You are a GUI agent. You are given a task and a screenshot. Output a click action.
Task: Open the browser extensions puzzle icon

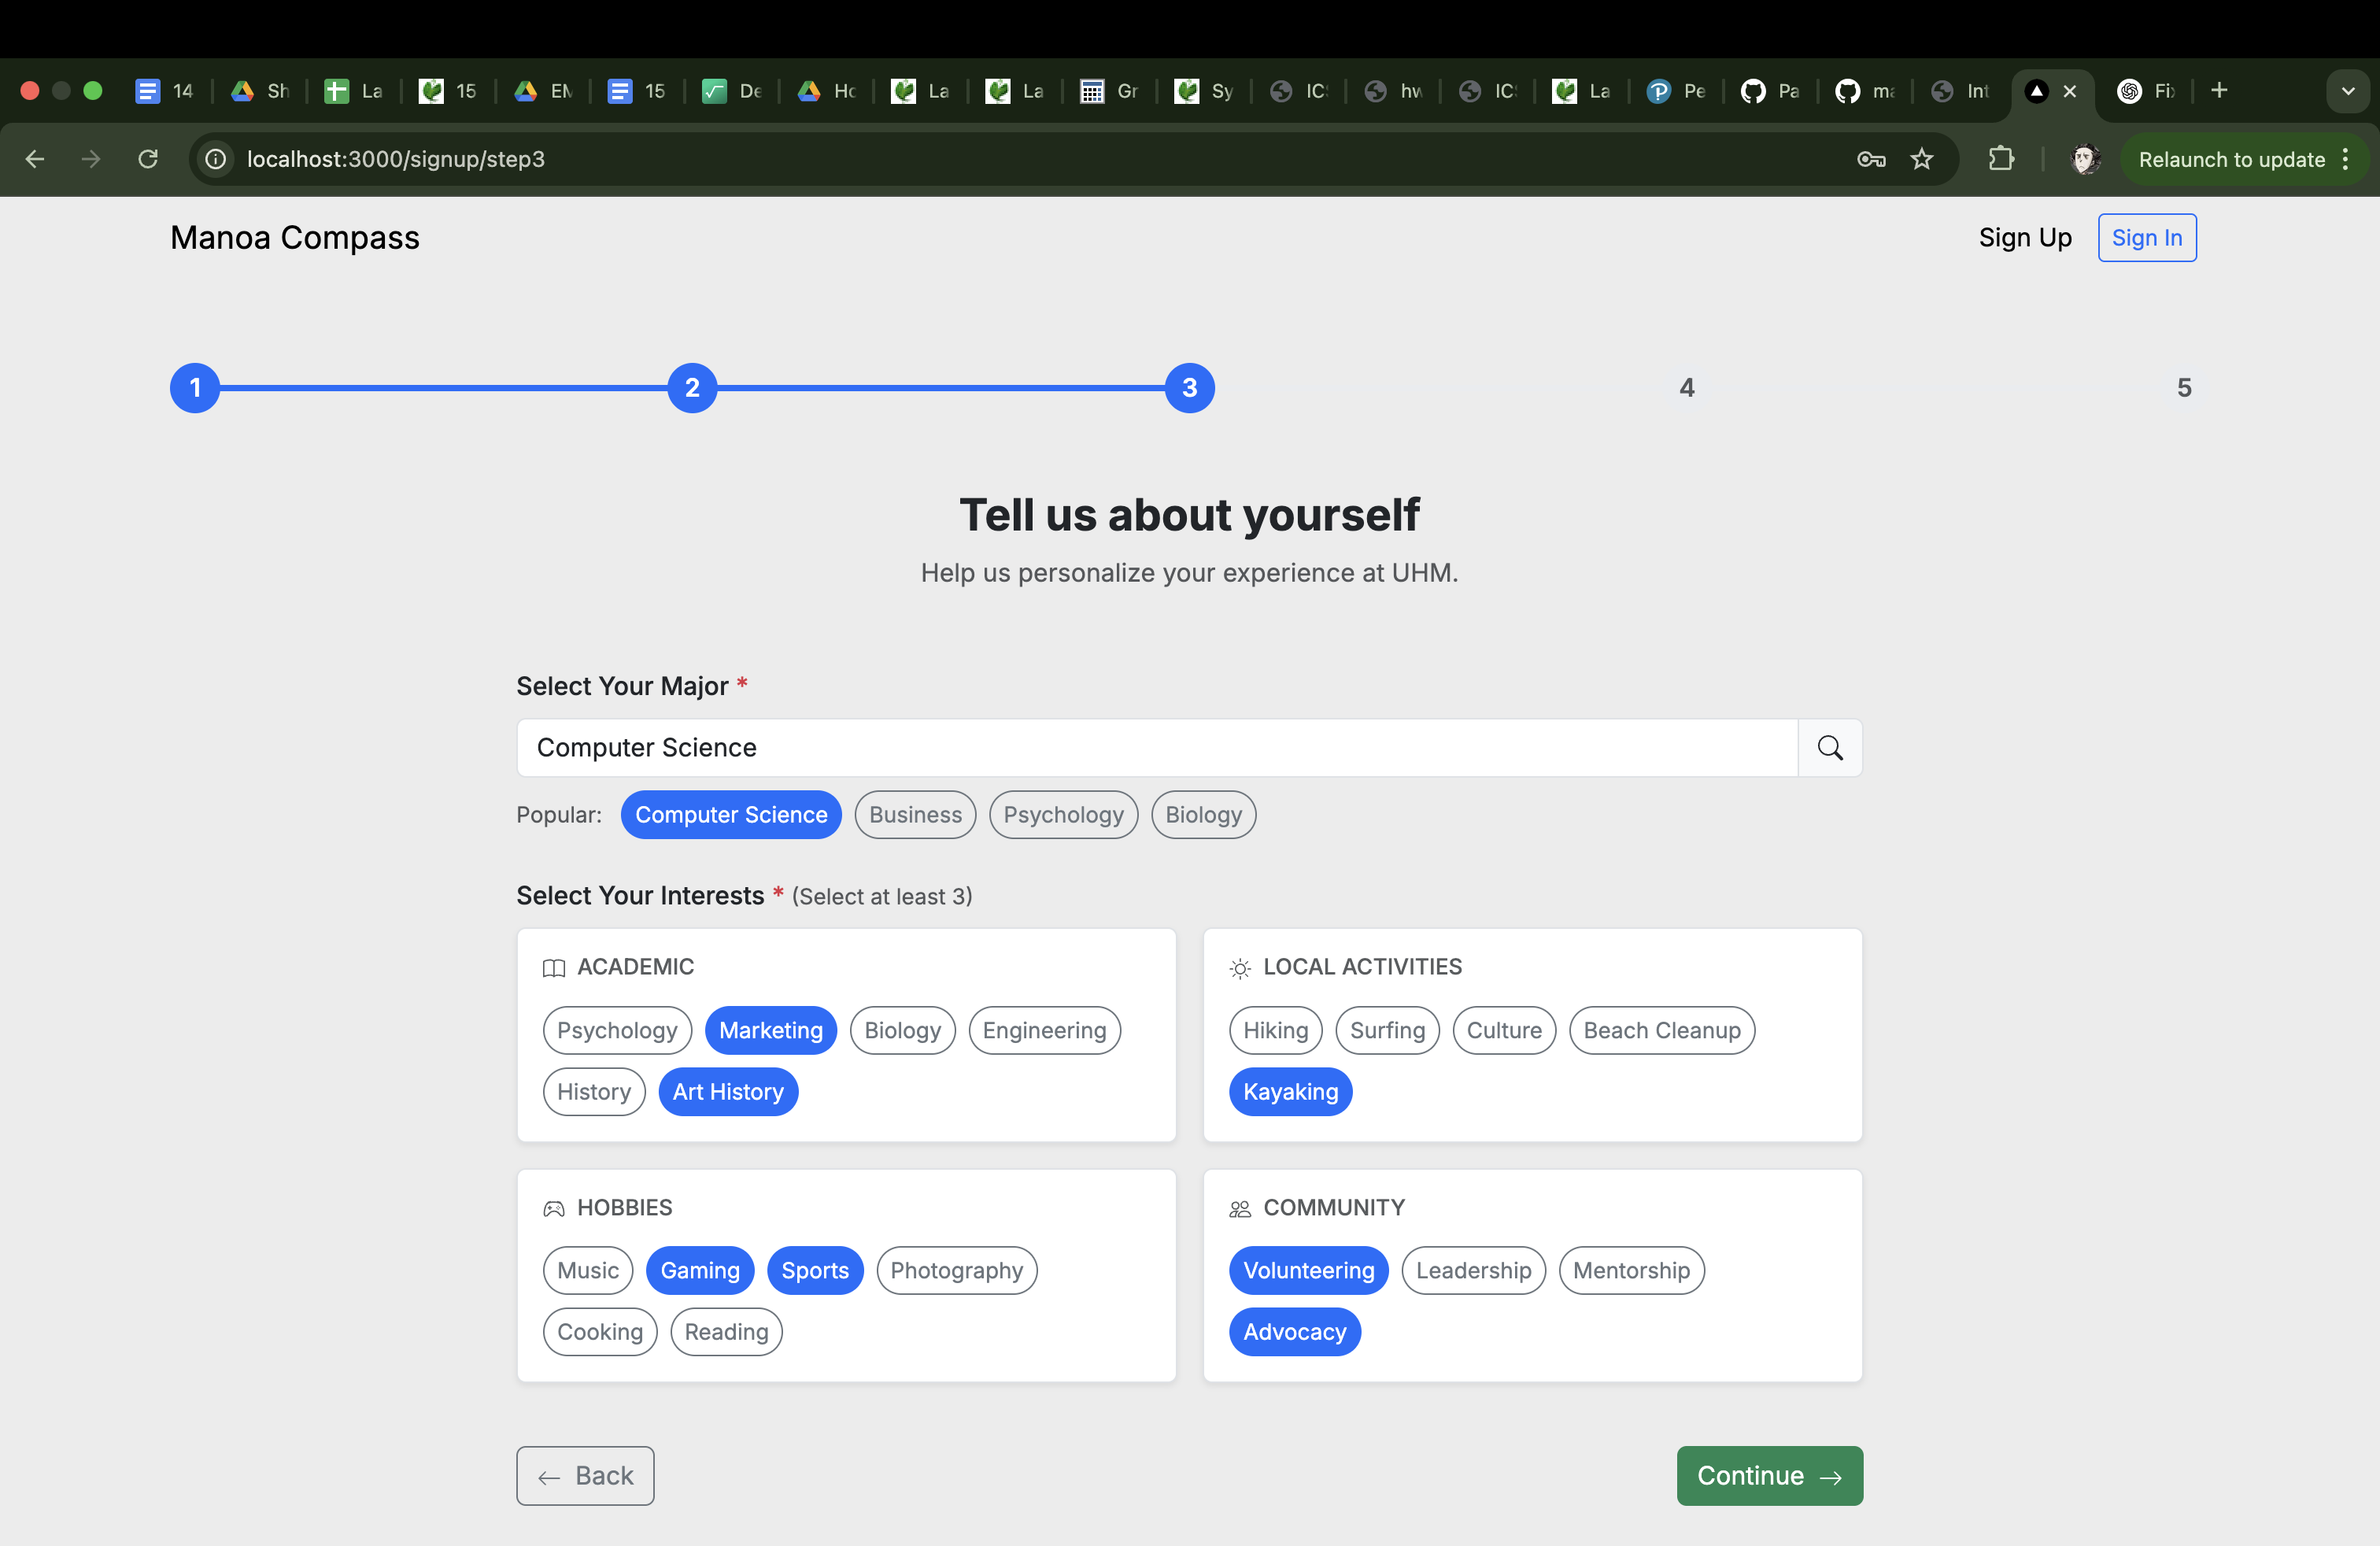point(2001,159)
